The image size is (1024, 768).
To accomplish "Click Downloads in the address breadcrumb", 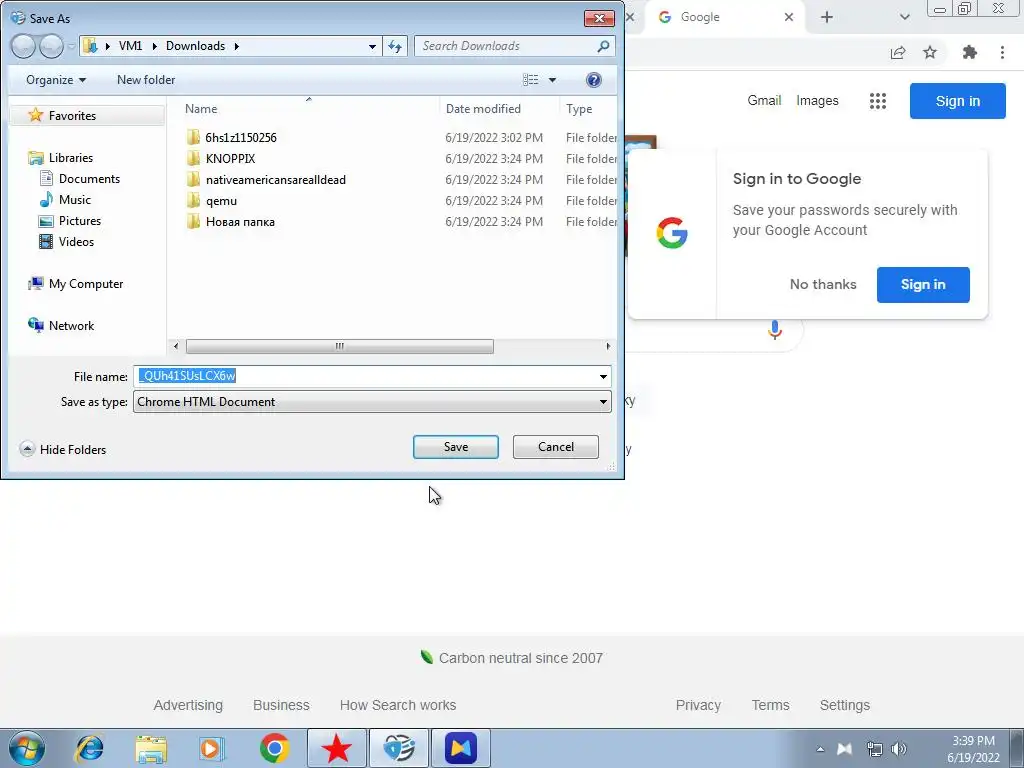I will tap(195, 46).
